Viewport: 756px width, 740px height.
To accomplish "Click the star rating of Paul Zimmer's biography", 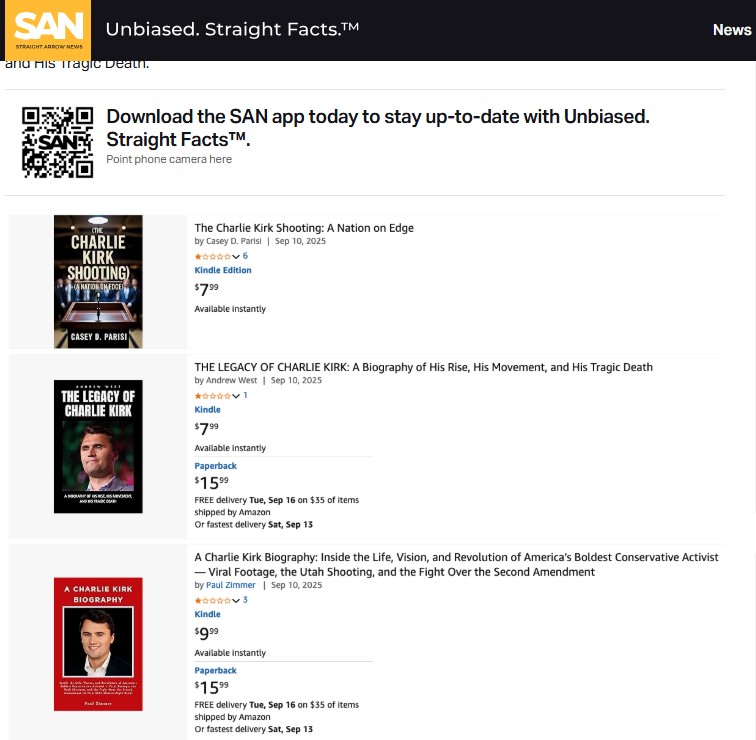I will [212, 600].
